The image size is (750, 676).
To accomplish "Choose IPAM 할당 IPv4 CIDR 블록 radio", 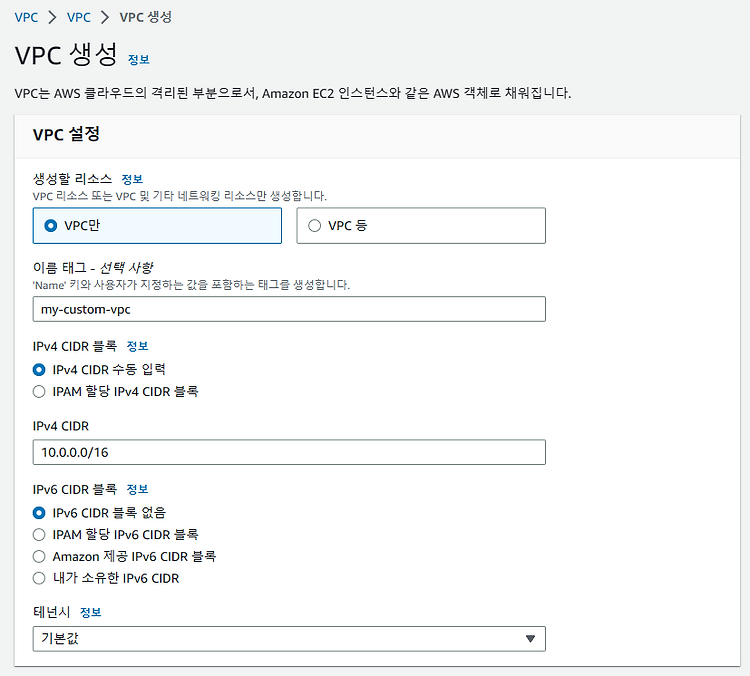I will [x=39, y=392].
